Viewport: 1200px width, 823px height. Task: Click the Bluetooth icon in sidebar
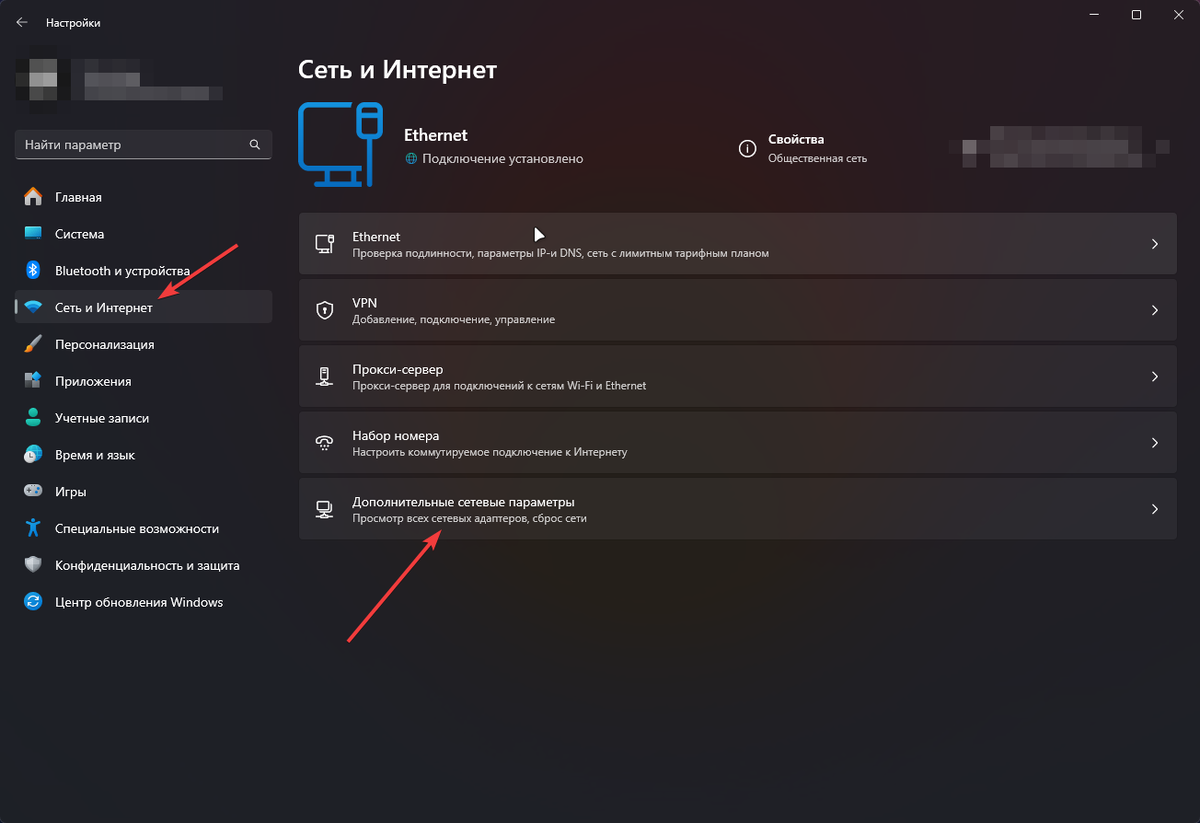point(33,271)
